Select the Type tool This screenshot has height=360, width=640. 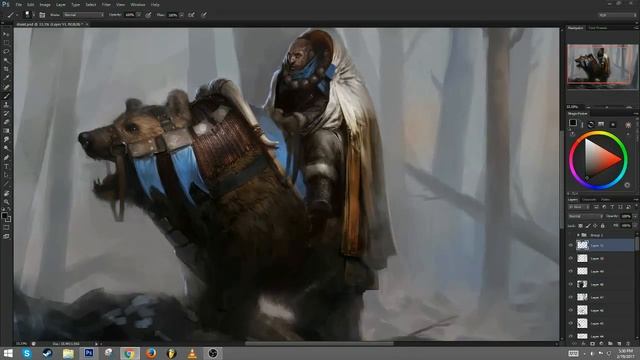(x=6, y=166)
